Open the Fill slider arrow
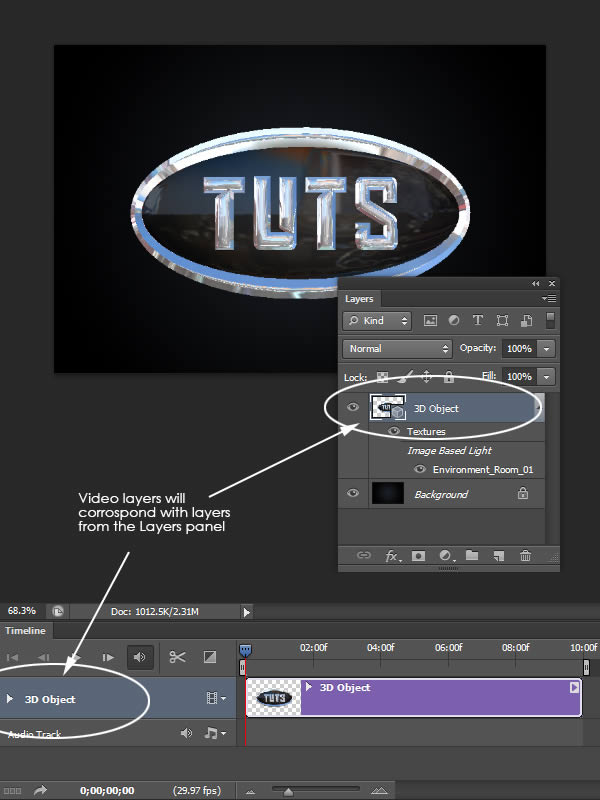The width and height of the screenshot is (600, 800). tap(546, 377)
